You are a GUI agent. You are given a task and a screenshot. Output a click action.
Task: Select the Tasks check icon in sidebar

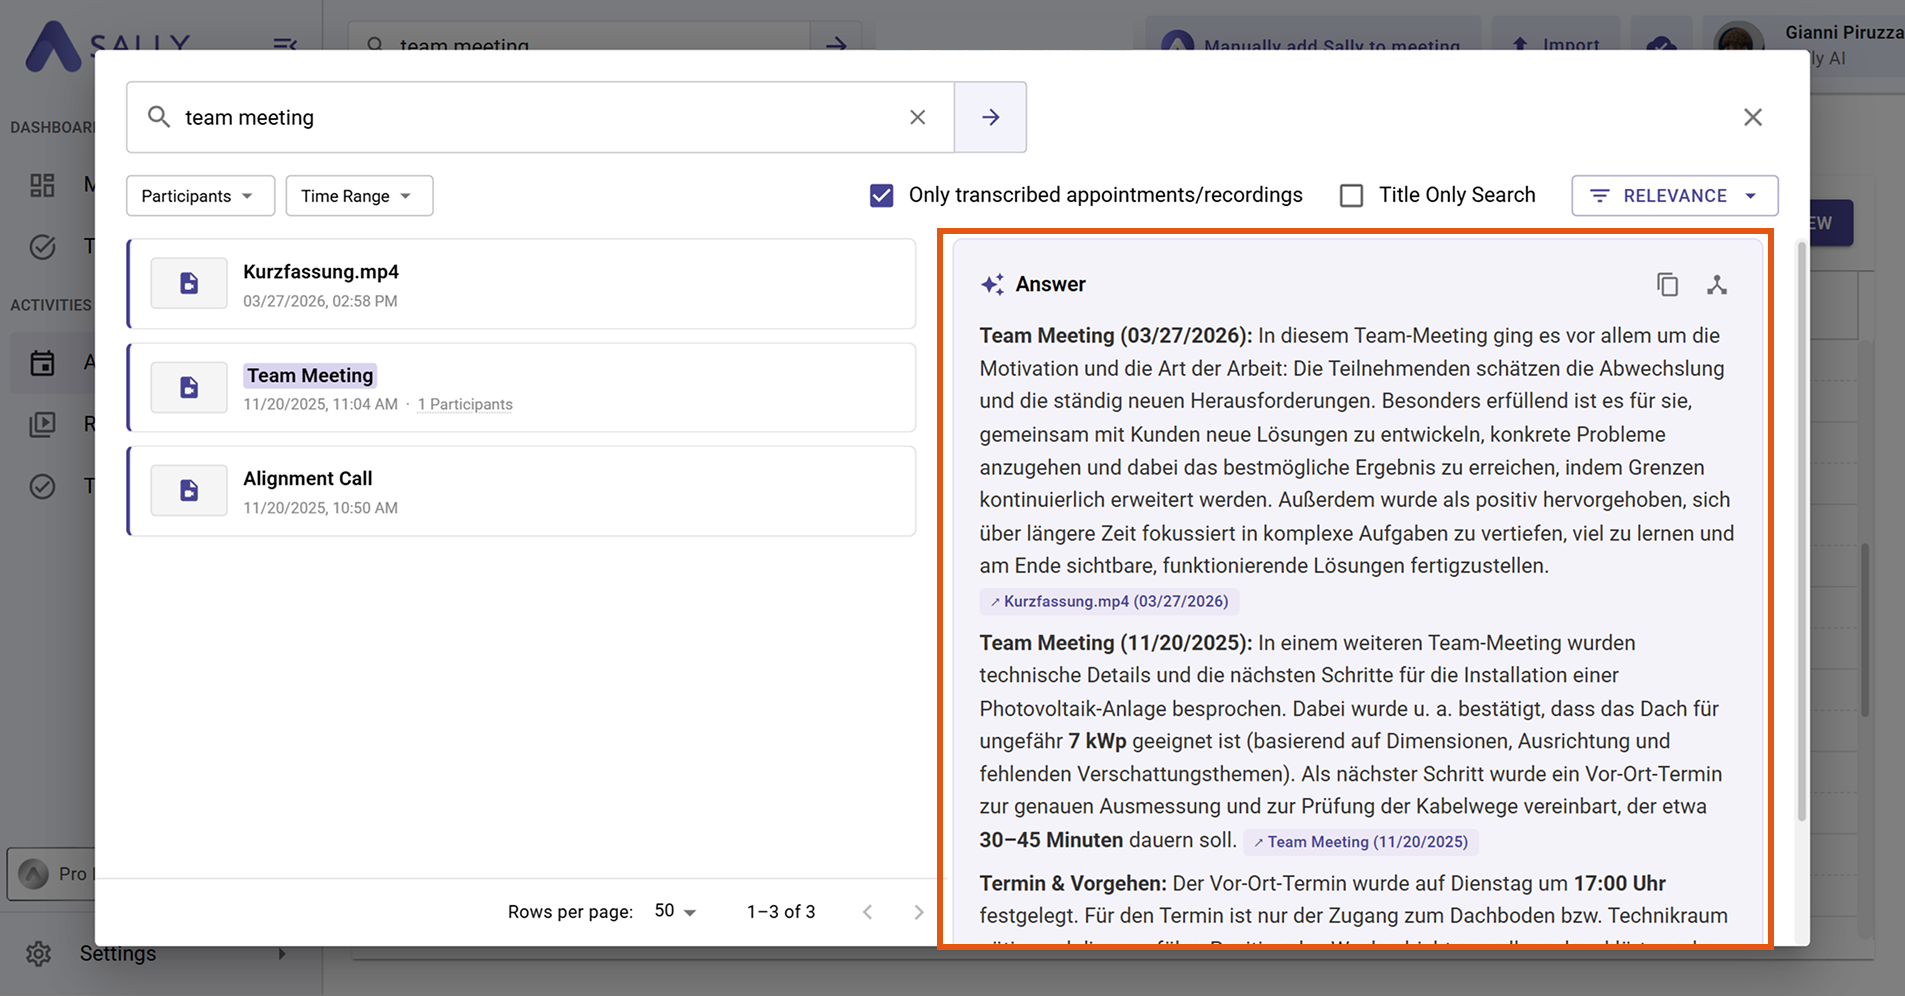(x=42, y=487)
